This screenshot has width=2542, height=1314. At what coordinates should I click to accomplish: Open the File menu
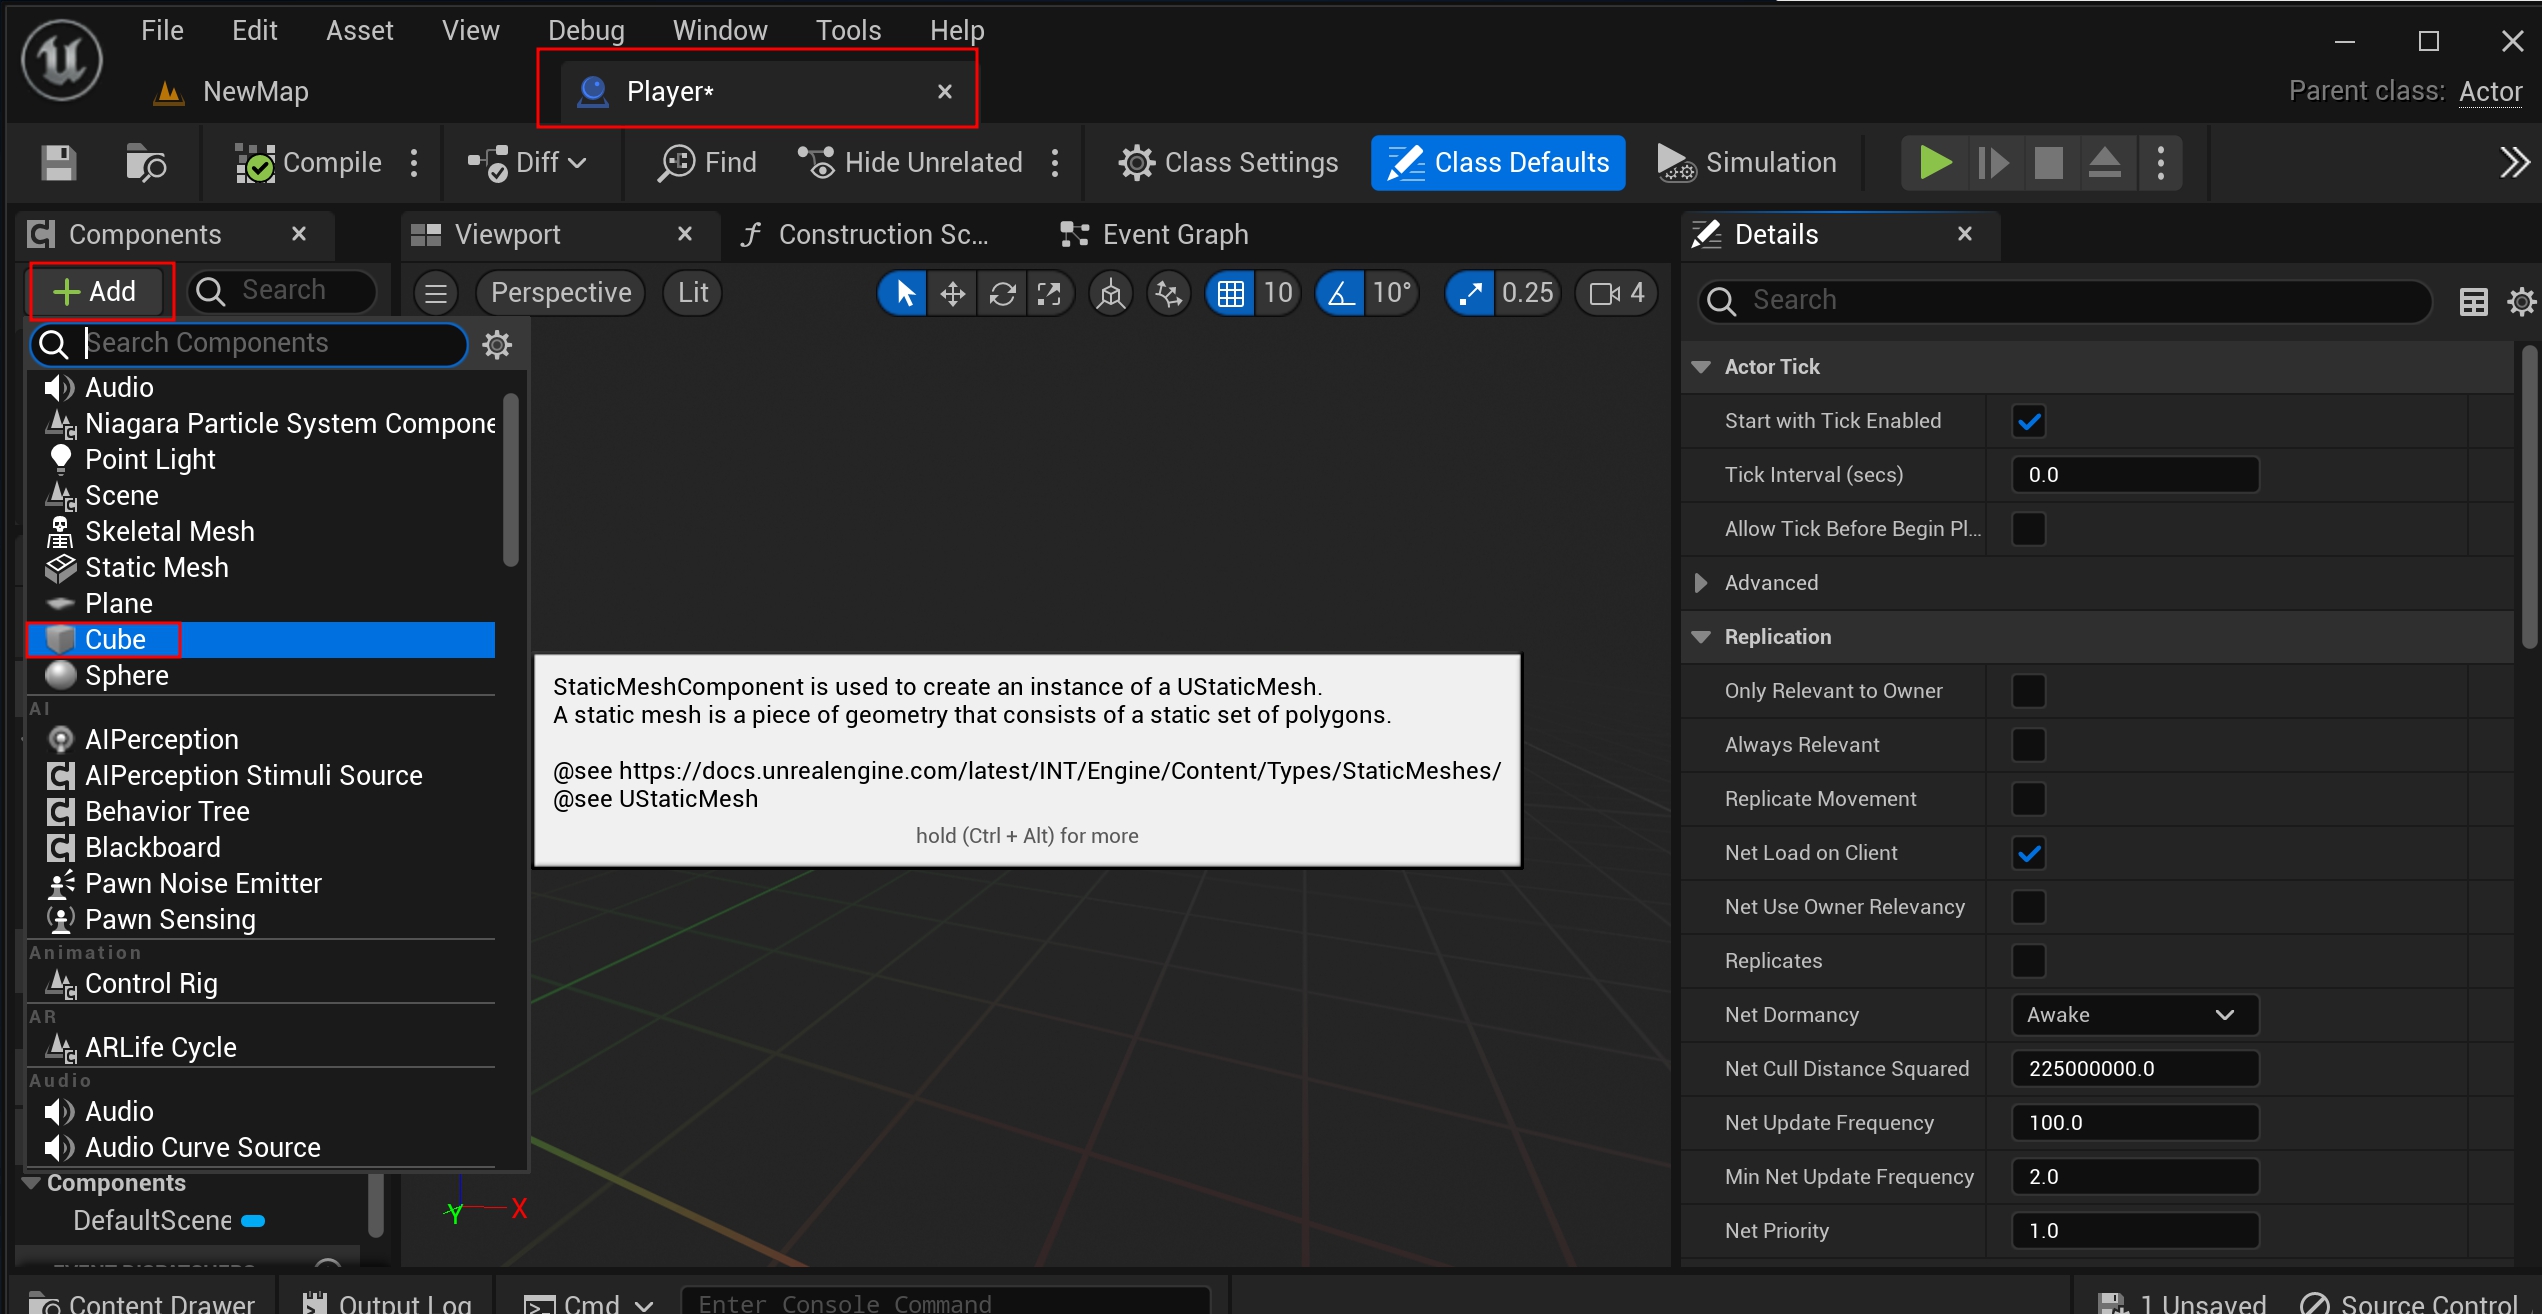tap(162, 30)
